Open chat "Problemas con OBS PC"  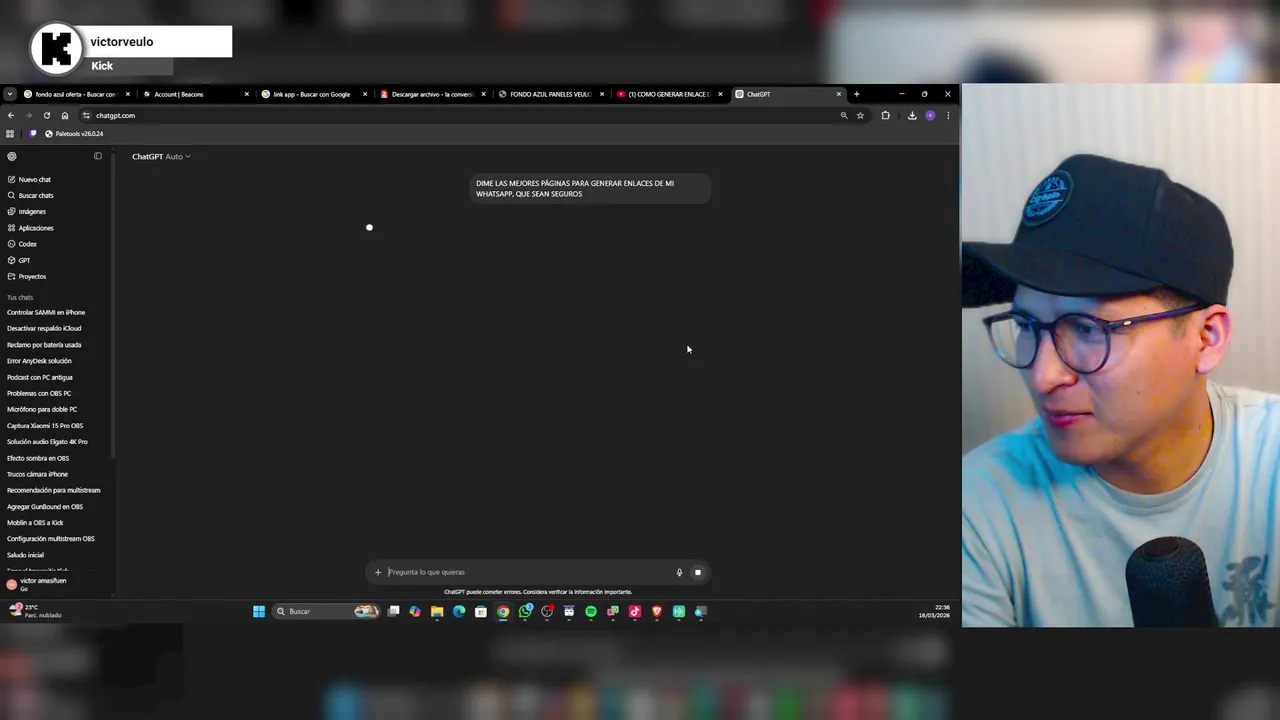[x=39, y=393]
